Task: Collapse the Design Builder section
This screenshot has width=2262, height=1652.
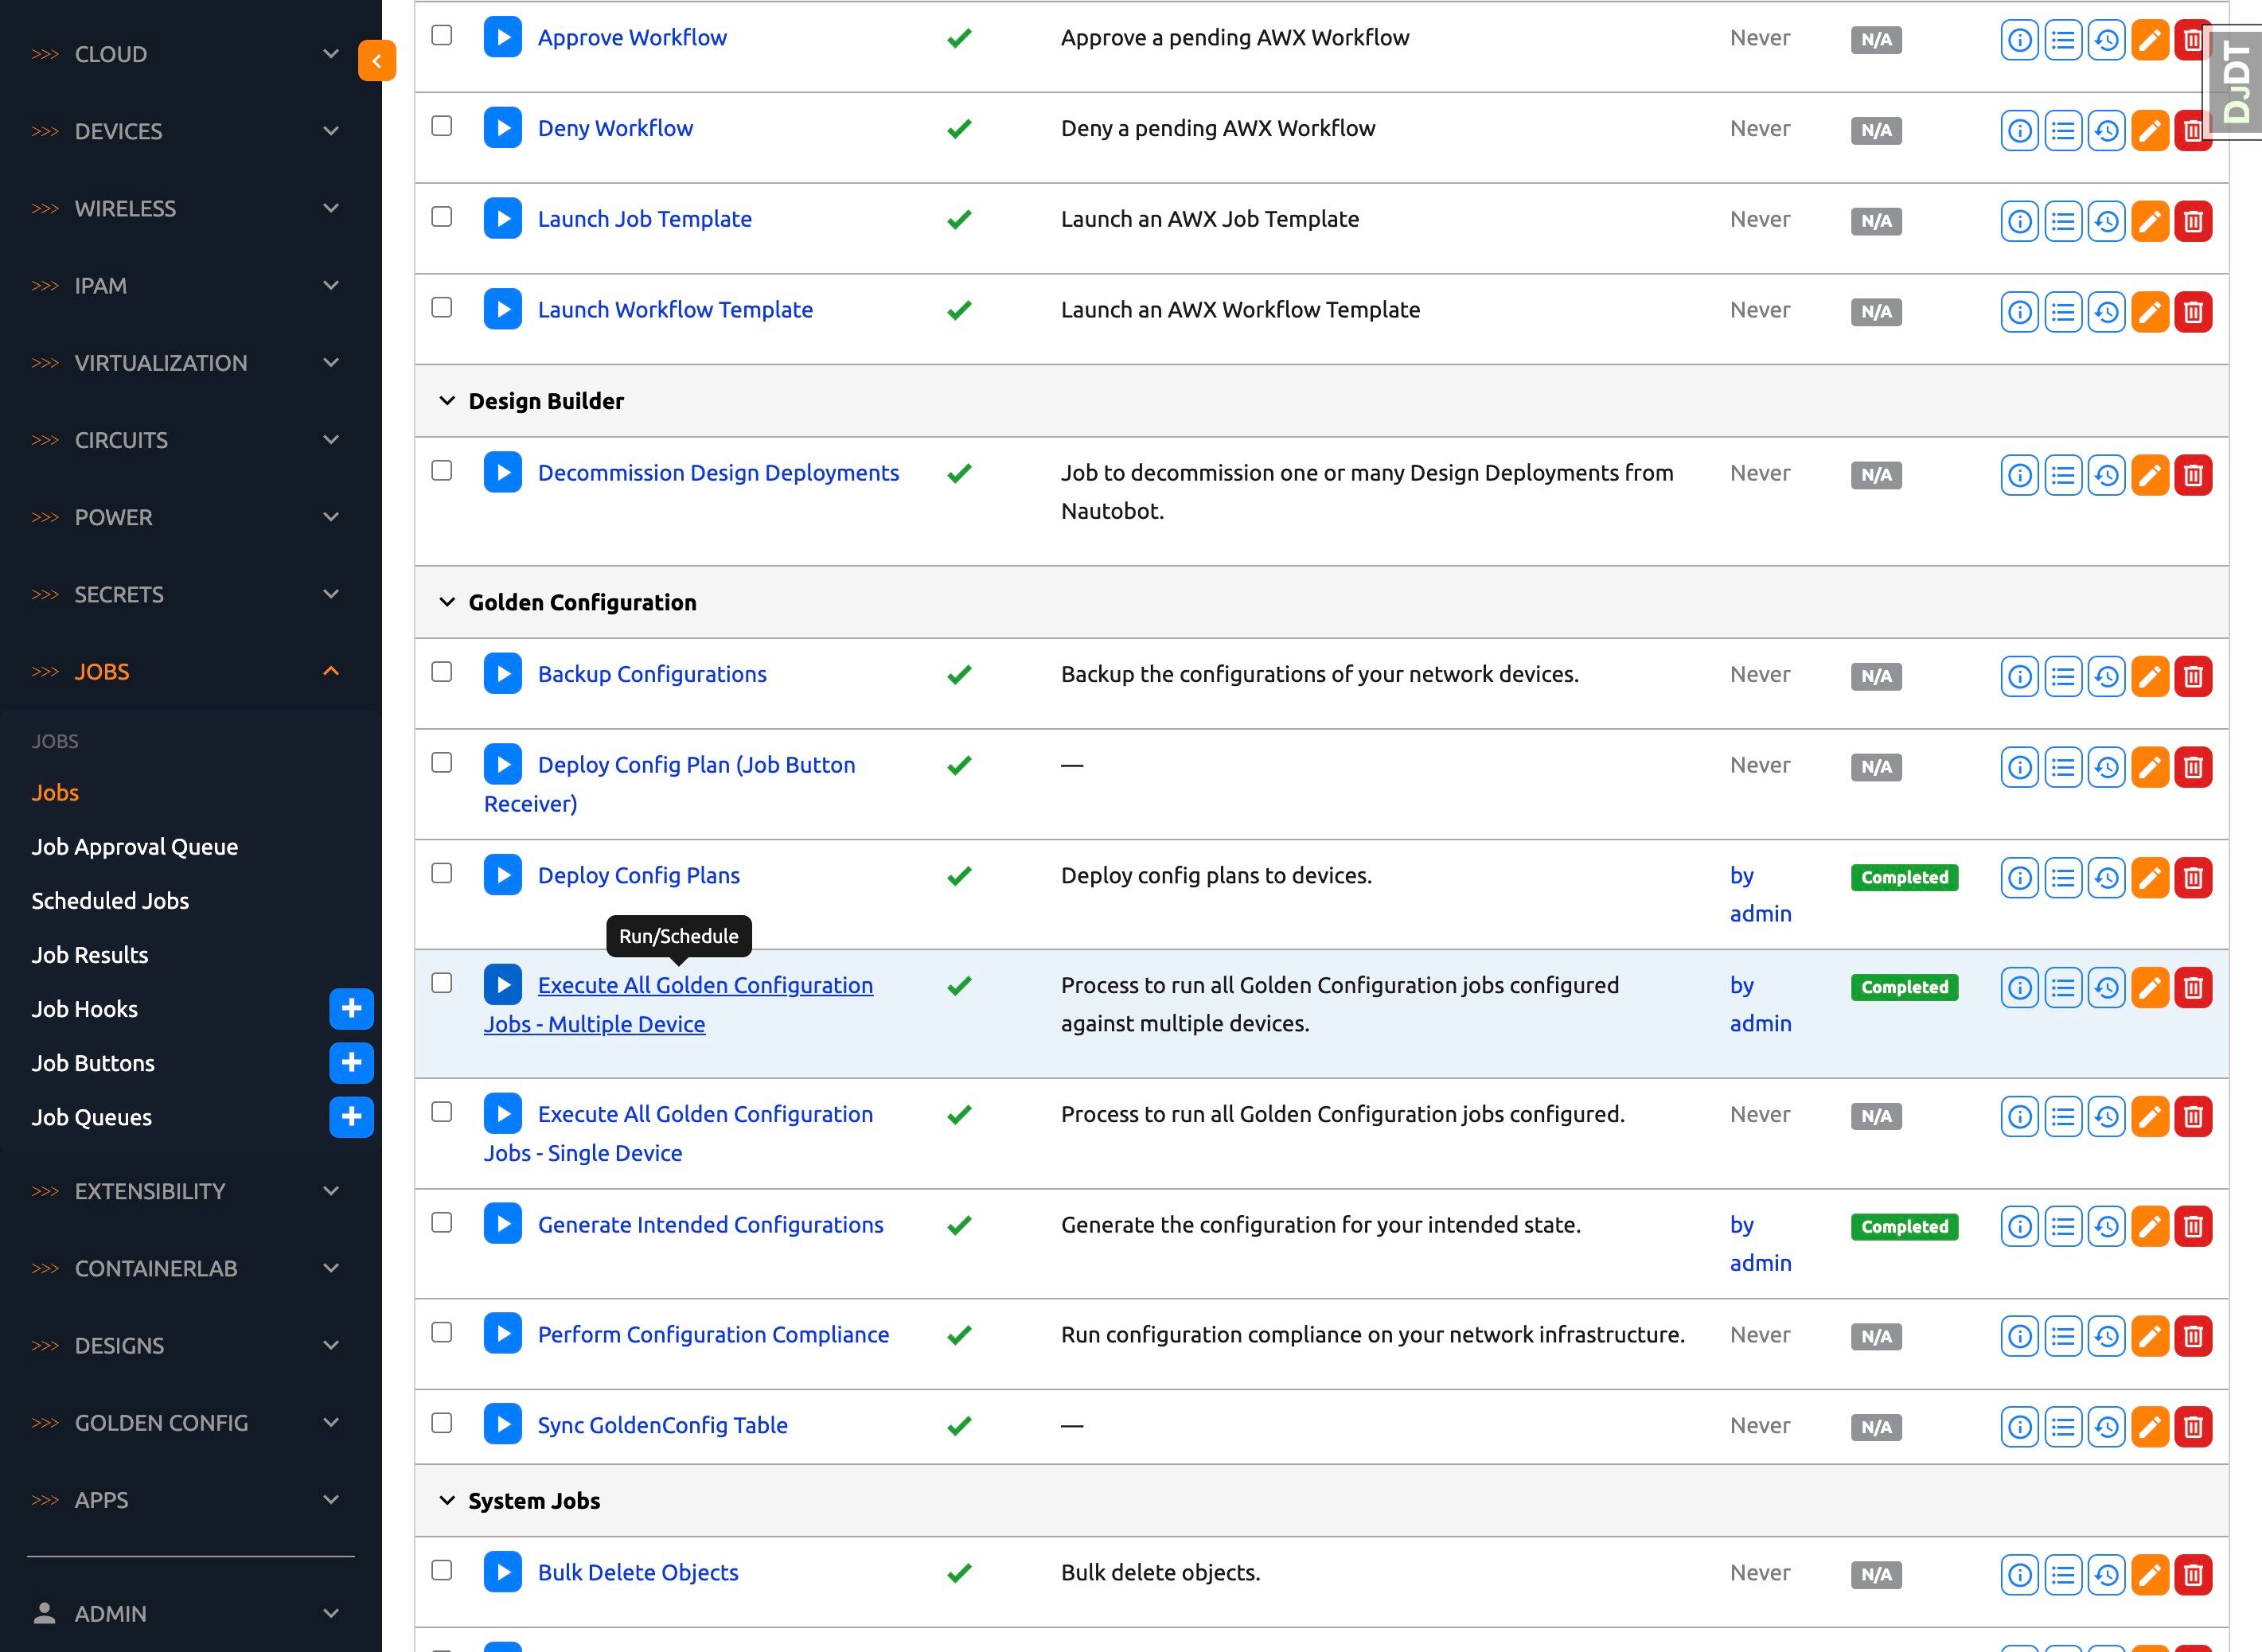Action: pyautogui.click(x=447, y=401)
